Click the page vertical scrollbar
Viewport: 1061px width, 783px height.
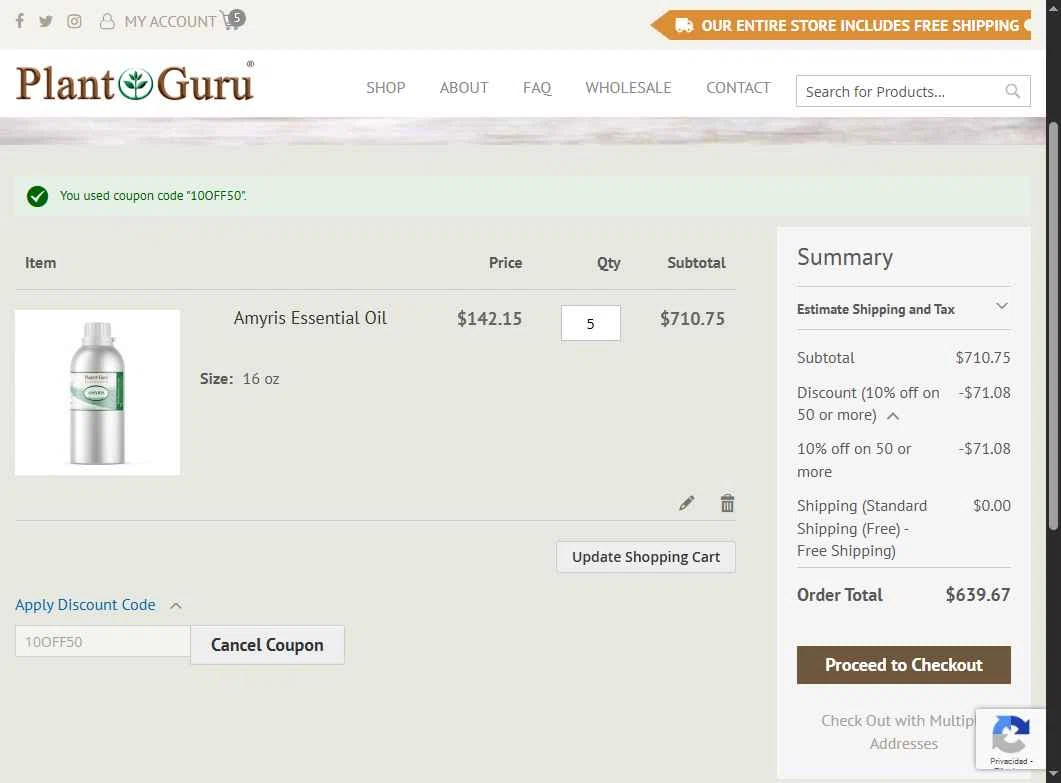(x=1053, y=325)
